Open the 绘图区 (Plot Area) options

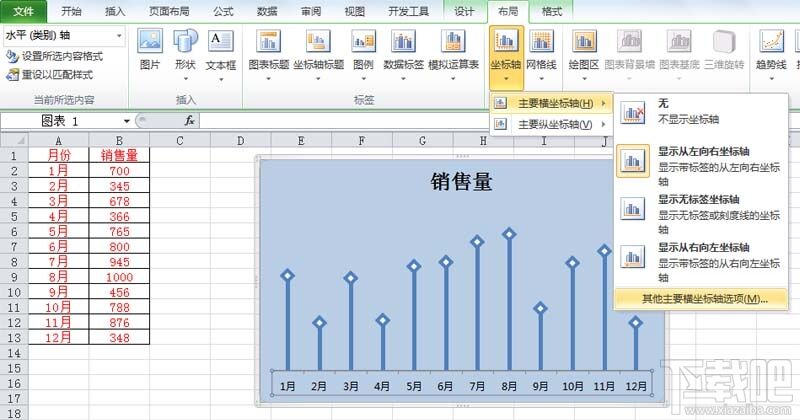pyautogui.click(x=584, y=54)
